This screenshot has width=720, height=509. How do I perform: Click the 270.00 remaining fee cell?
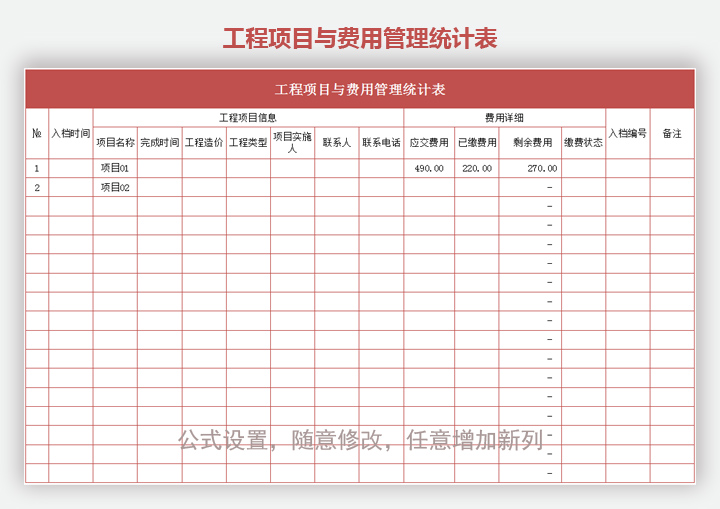click(530, 168)
